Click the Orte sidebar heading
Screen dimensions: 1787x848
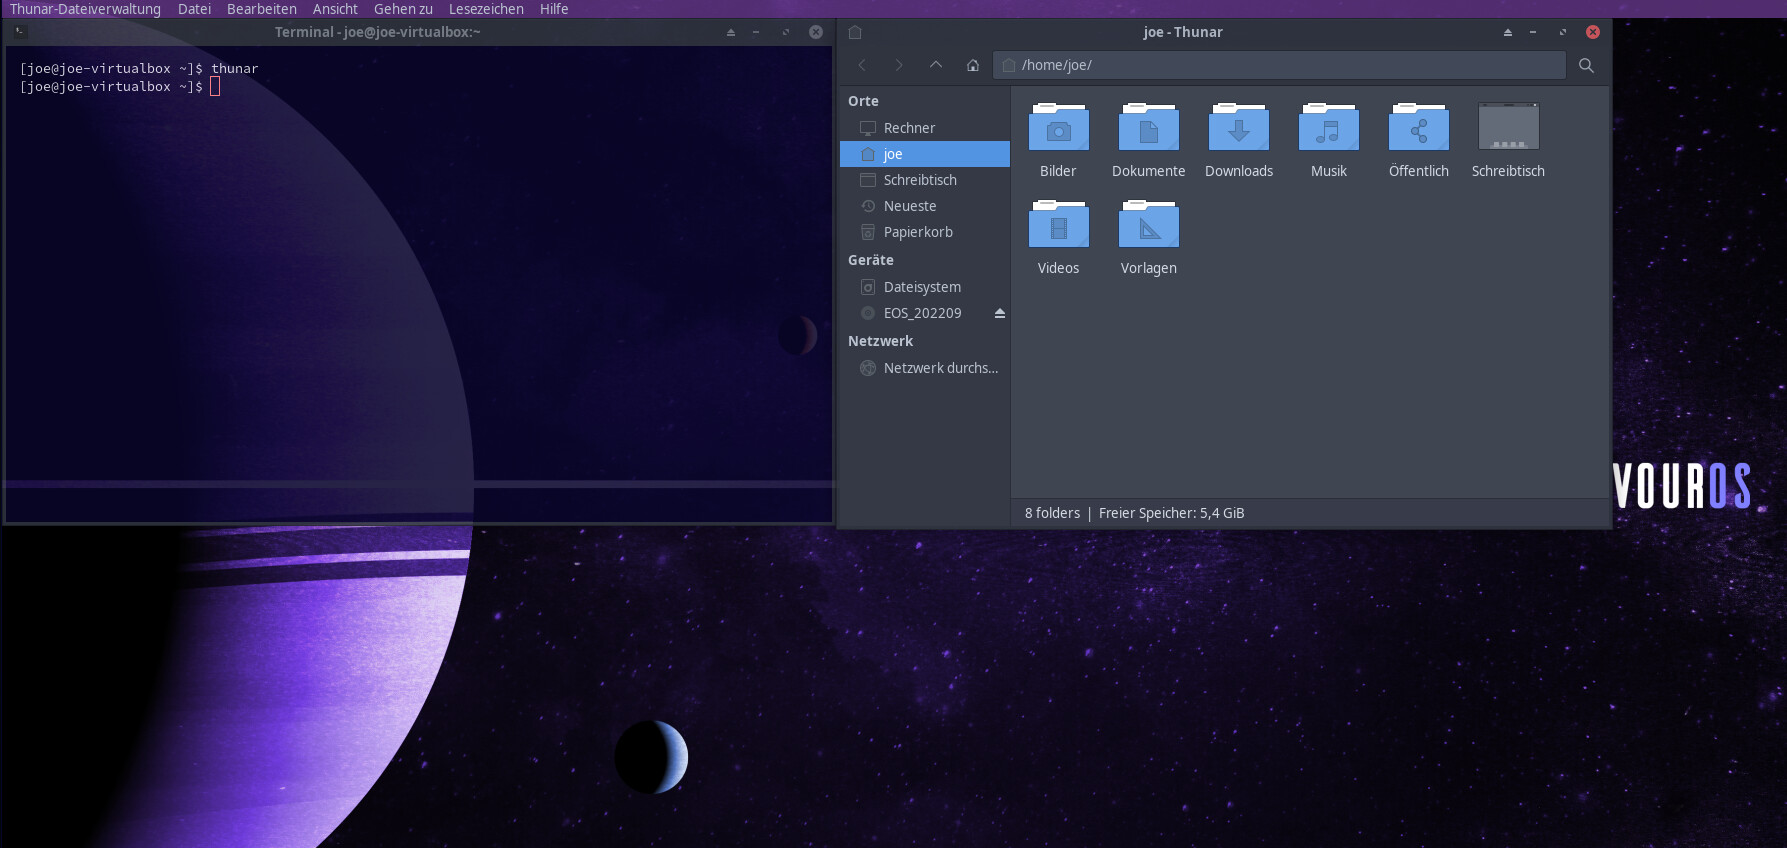863,101
